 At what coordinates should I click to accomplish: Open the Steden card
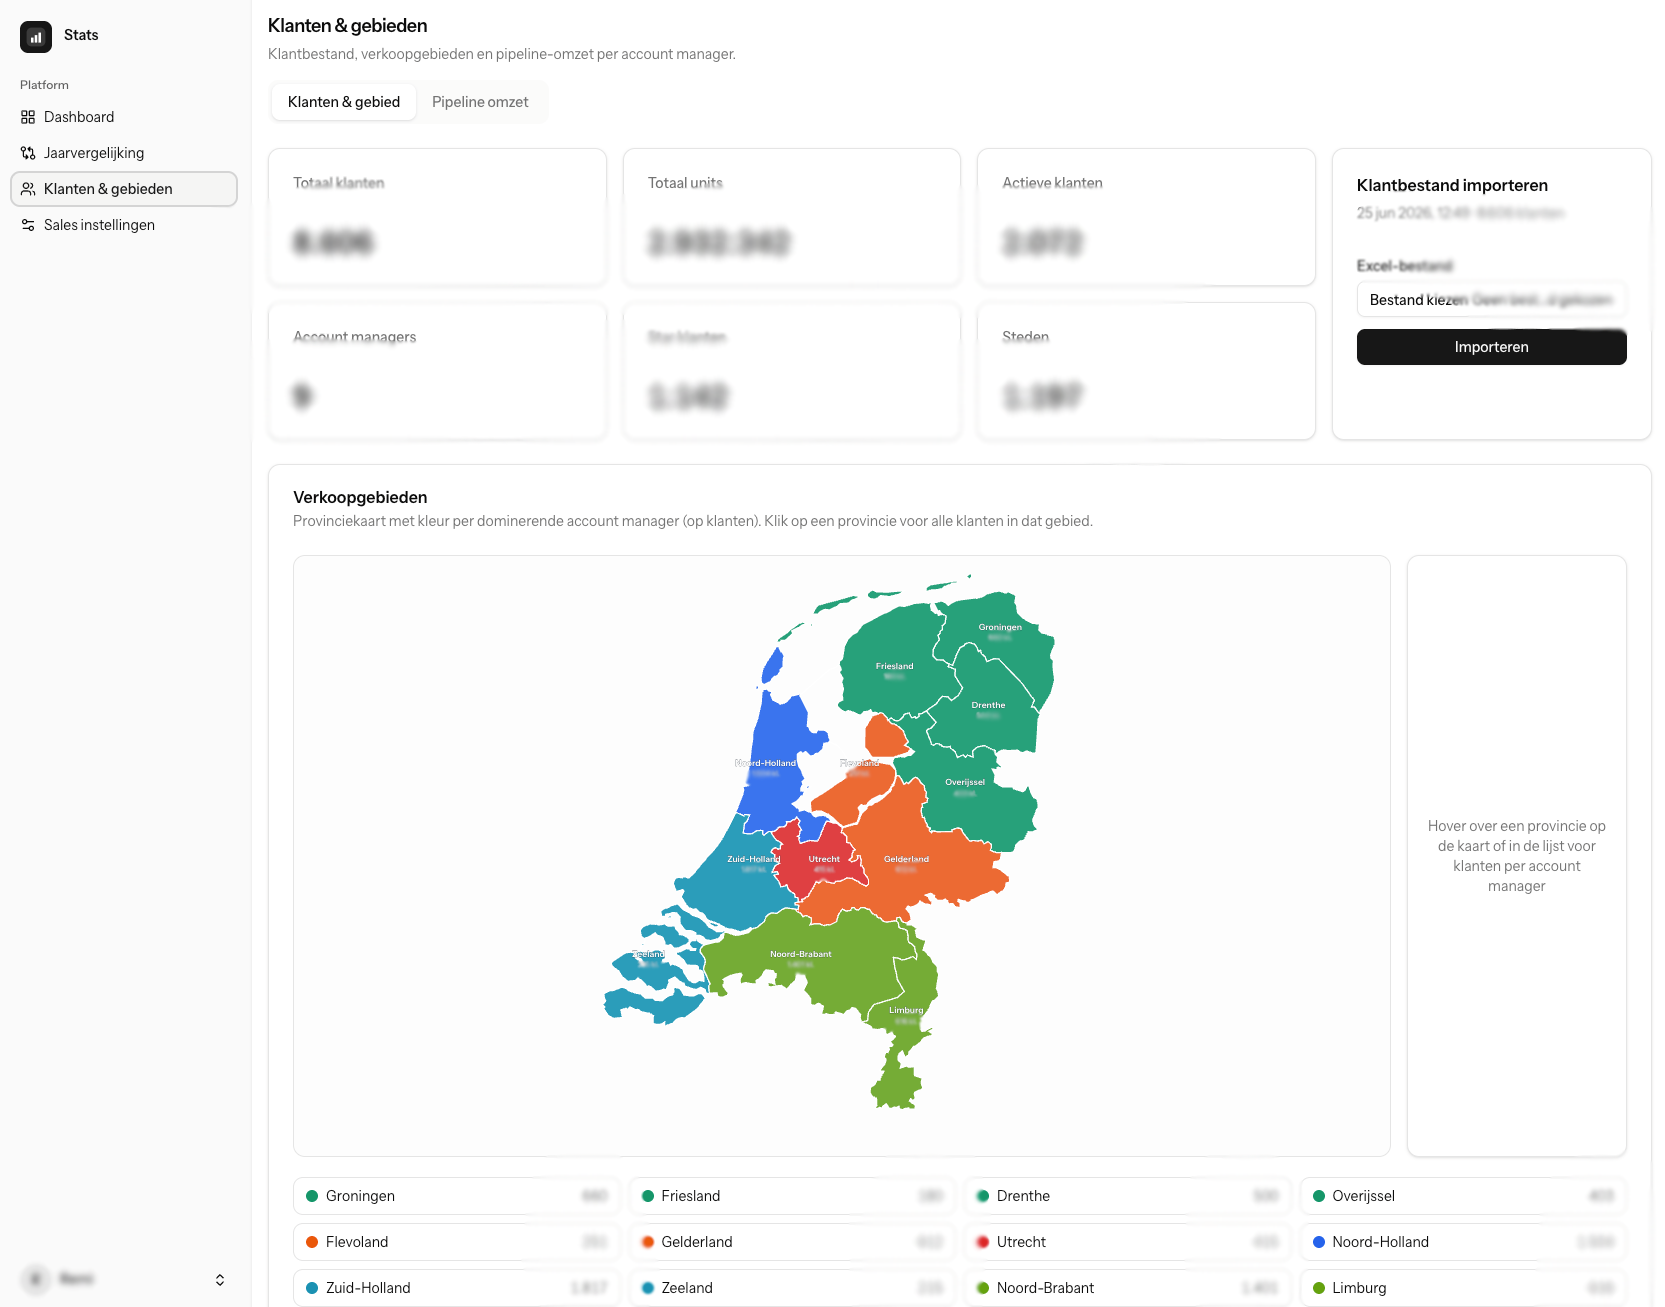1146,371
